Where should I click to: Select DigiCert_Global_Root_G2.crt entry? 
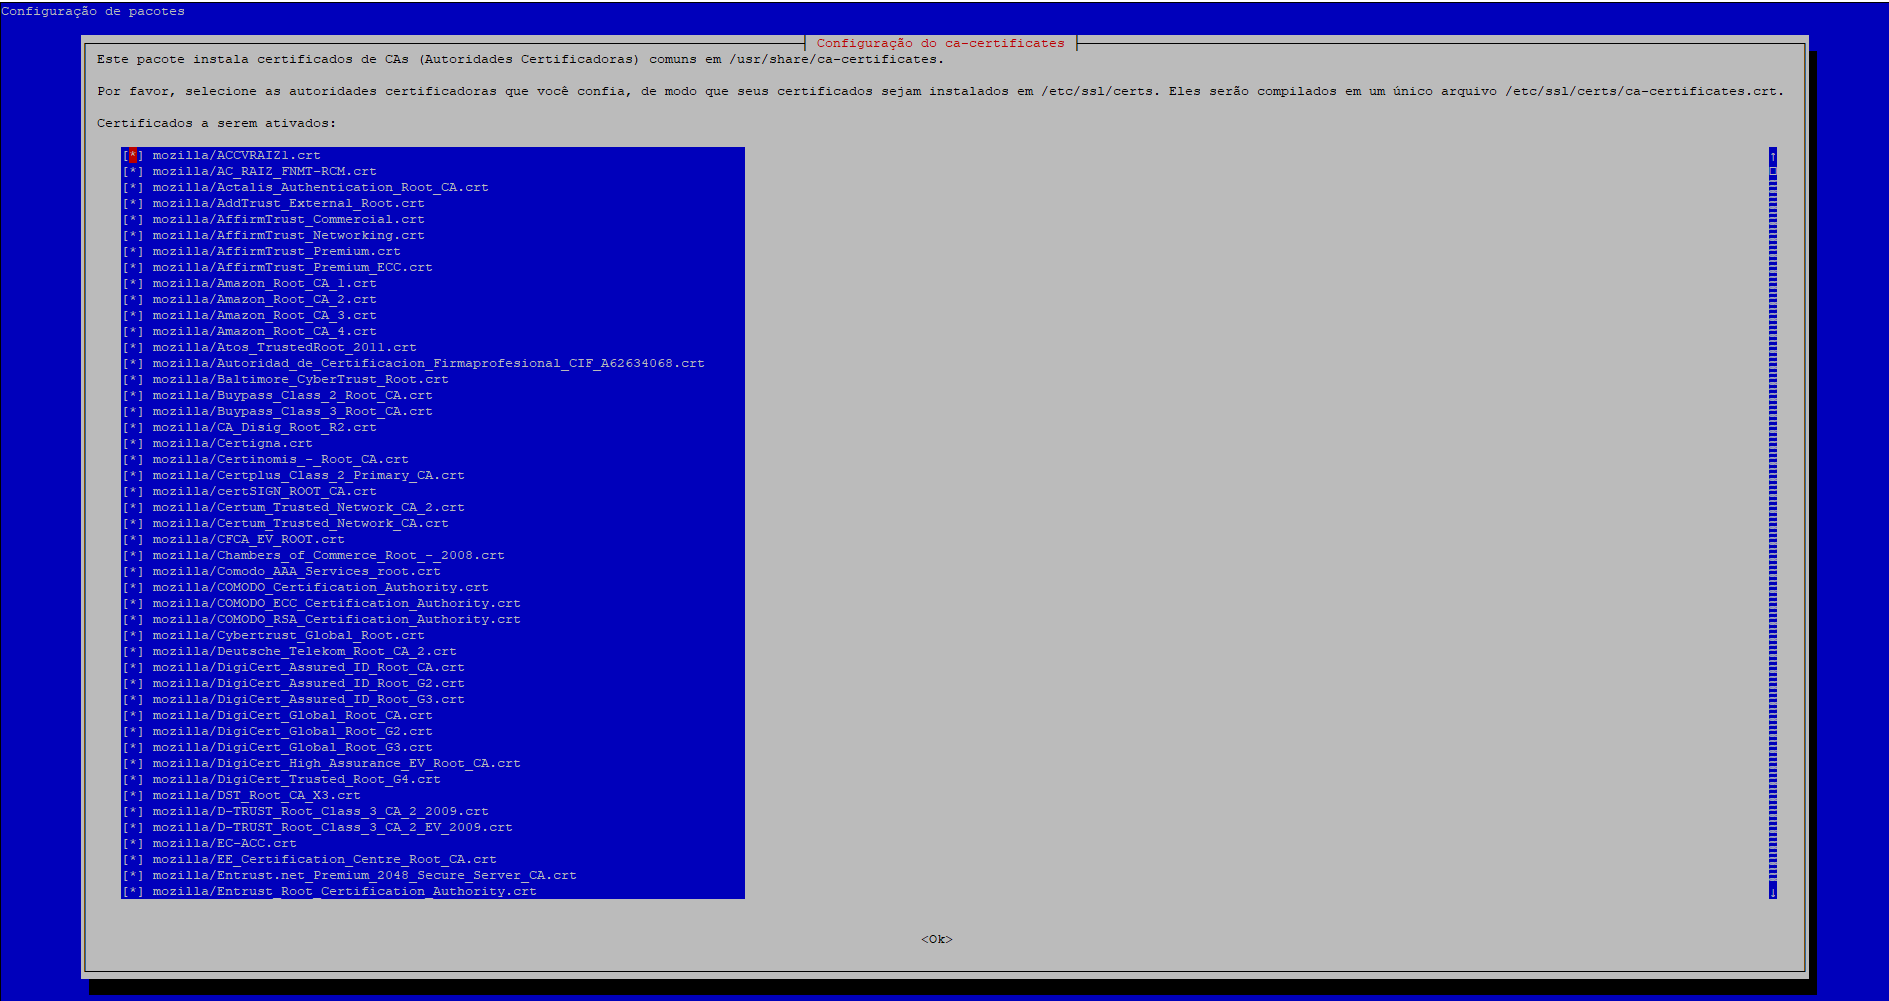292,732
